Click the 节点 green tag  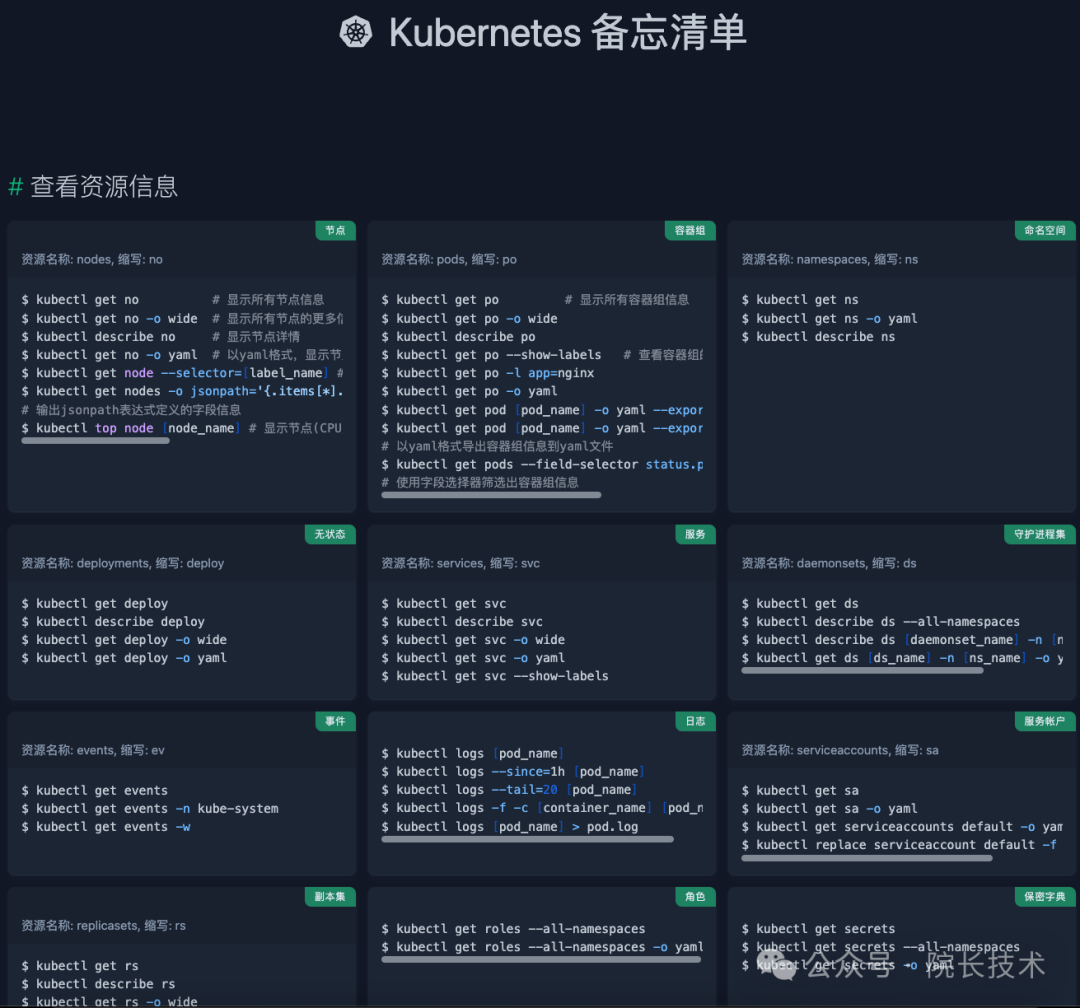coord(335,230)
